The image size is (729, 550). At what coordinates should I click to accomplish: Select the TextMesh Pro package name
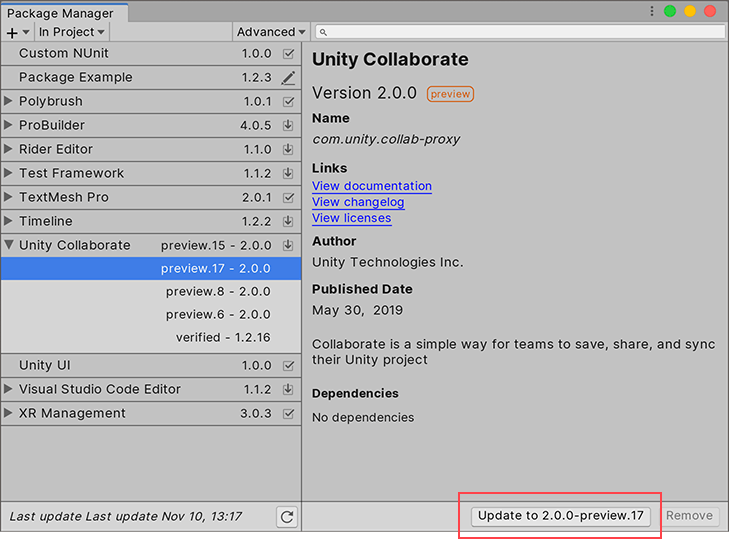click(x=64, y=198)
